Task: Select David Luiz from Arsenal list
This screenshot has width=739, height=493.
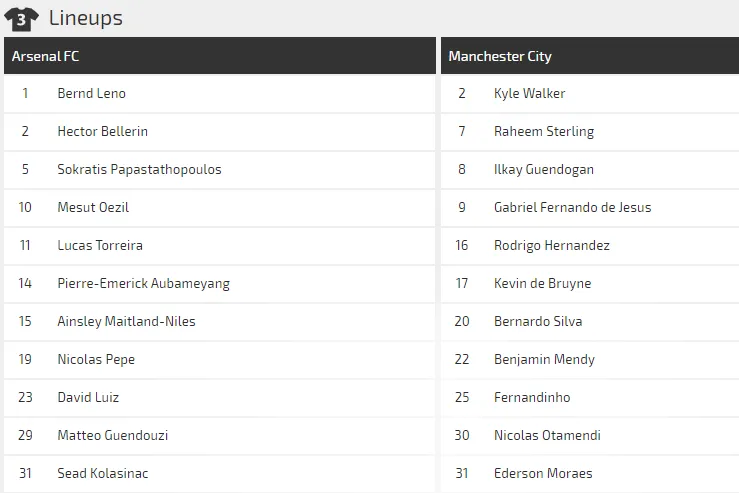Action: [x=88, y=397]
